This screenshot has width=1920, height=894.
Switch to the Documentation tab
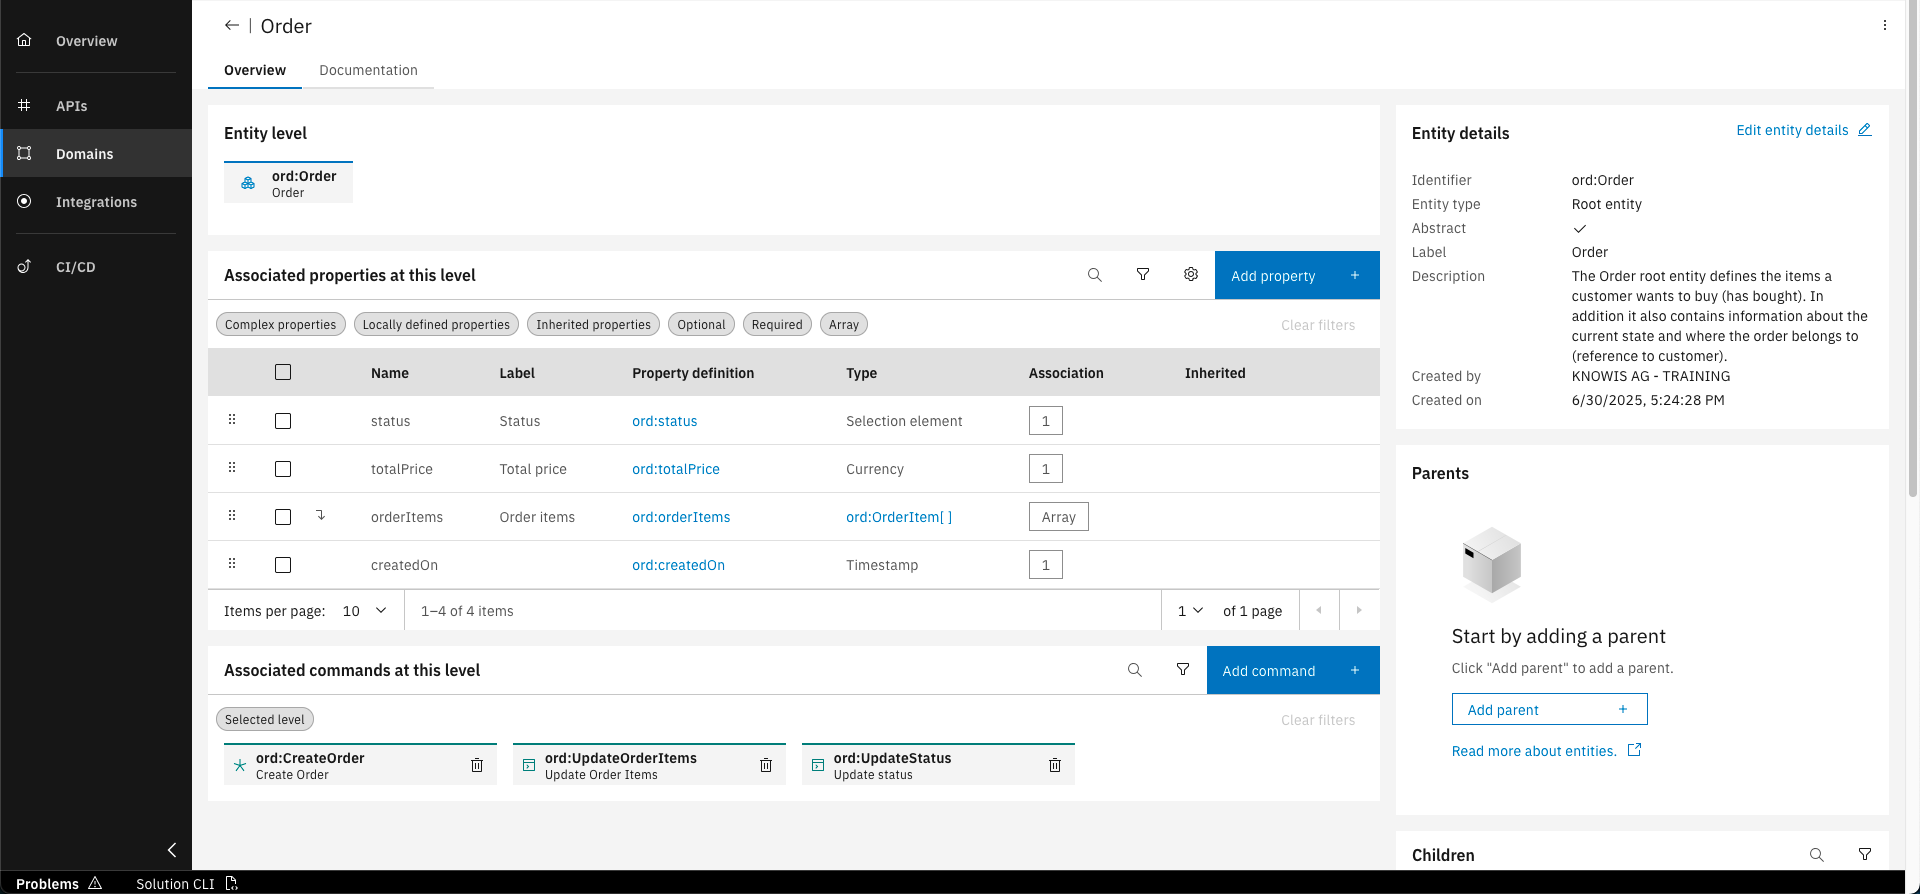(368, 70)
